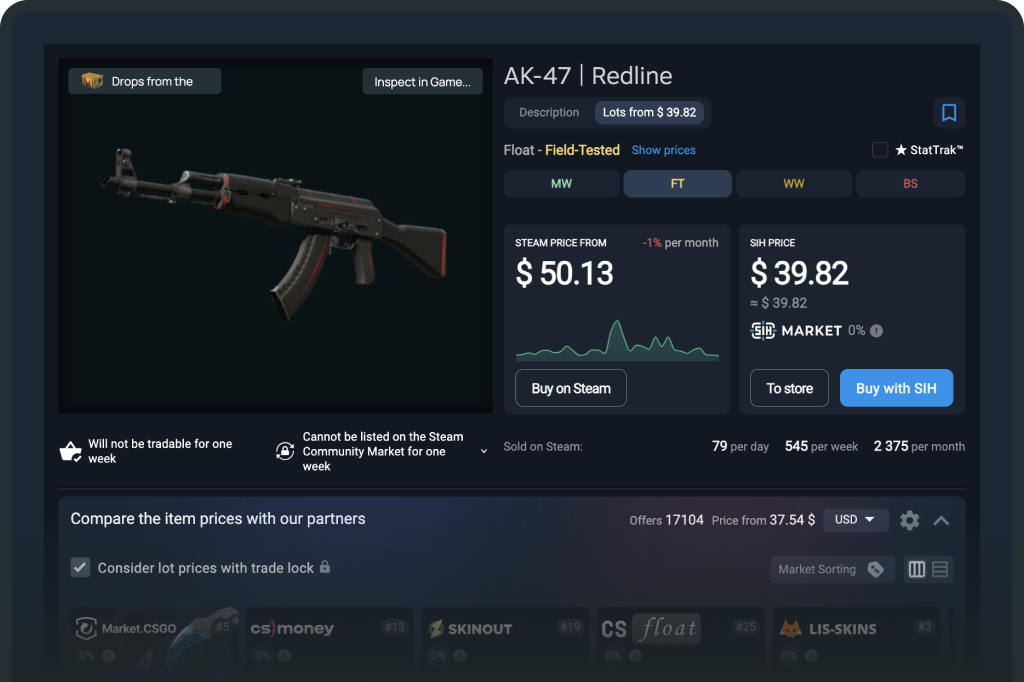Click the Steam price history graph
1024x682 pixels.
click(617, 340)
